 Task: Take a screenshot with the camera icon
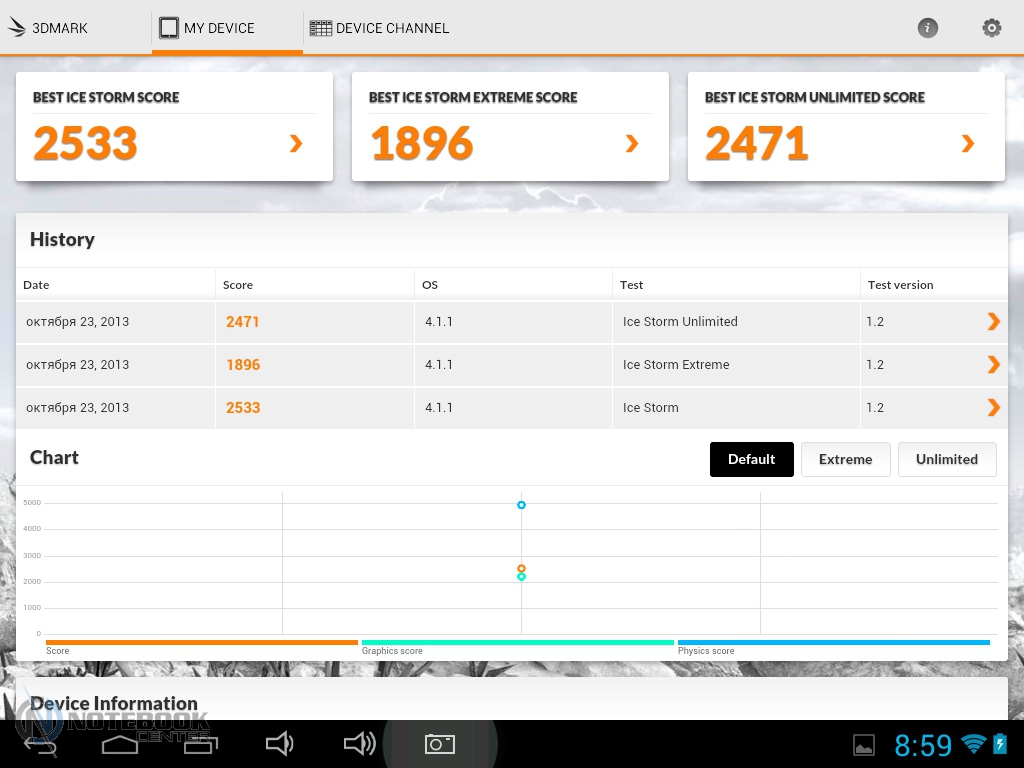(440, 744)
